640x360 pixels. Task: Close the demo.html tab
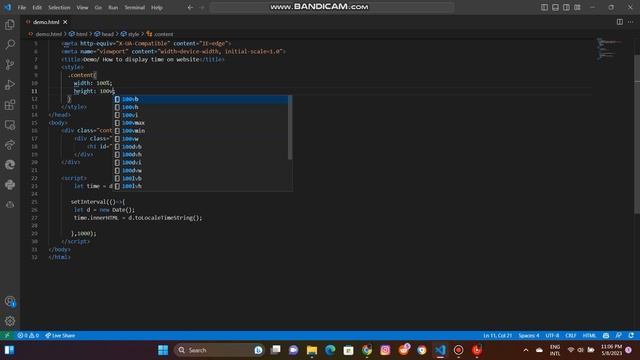[x=65, y=22]
